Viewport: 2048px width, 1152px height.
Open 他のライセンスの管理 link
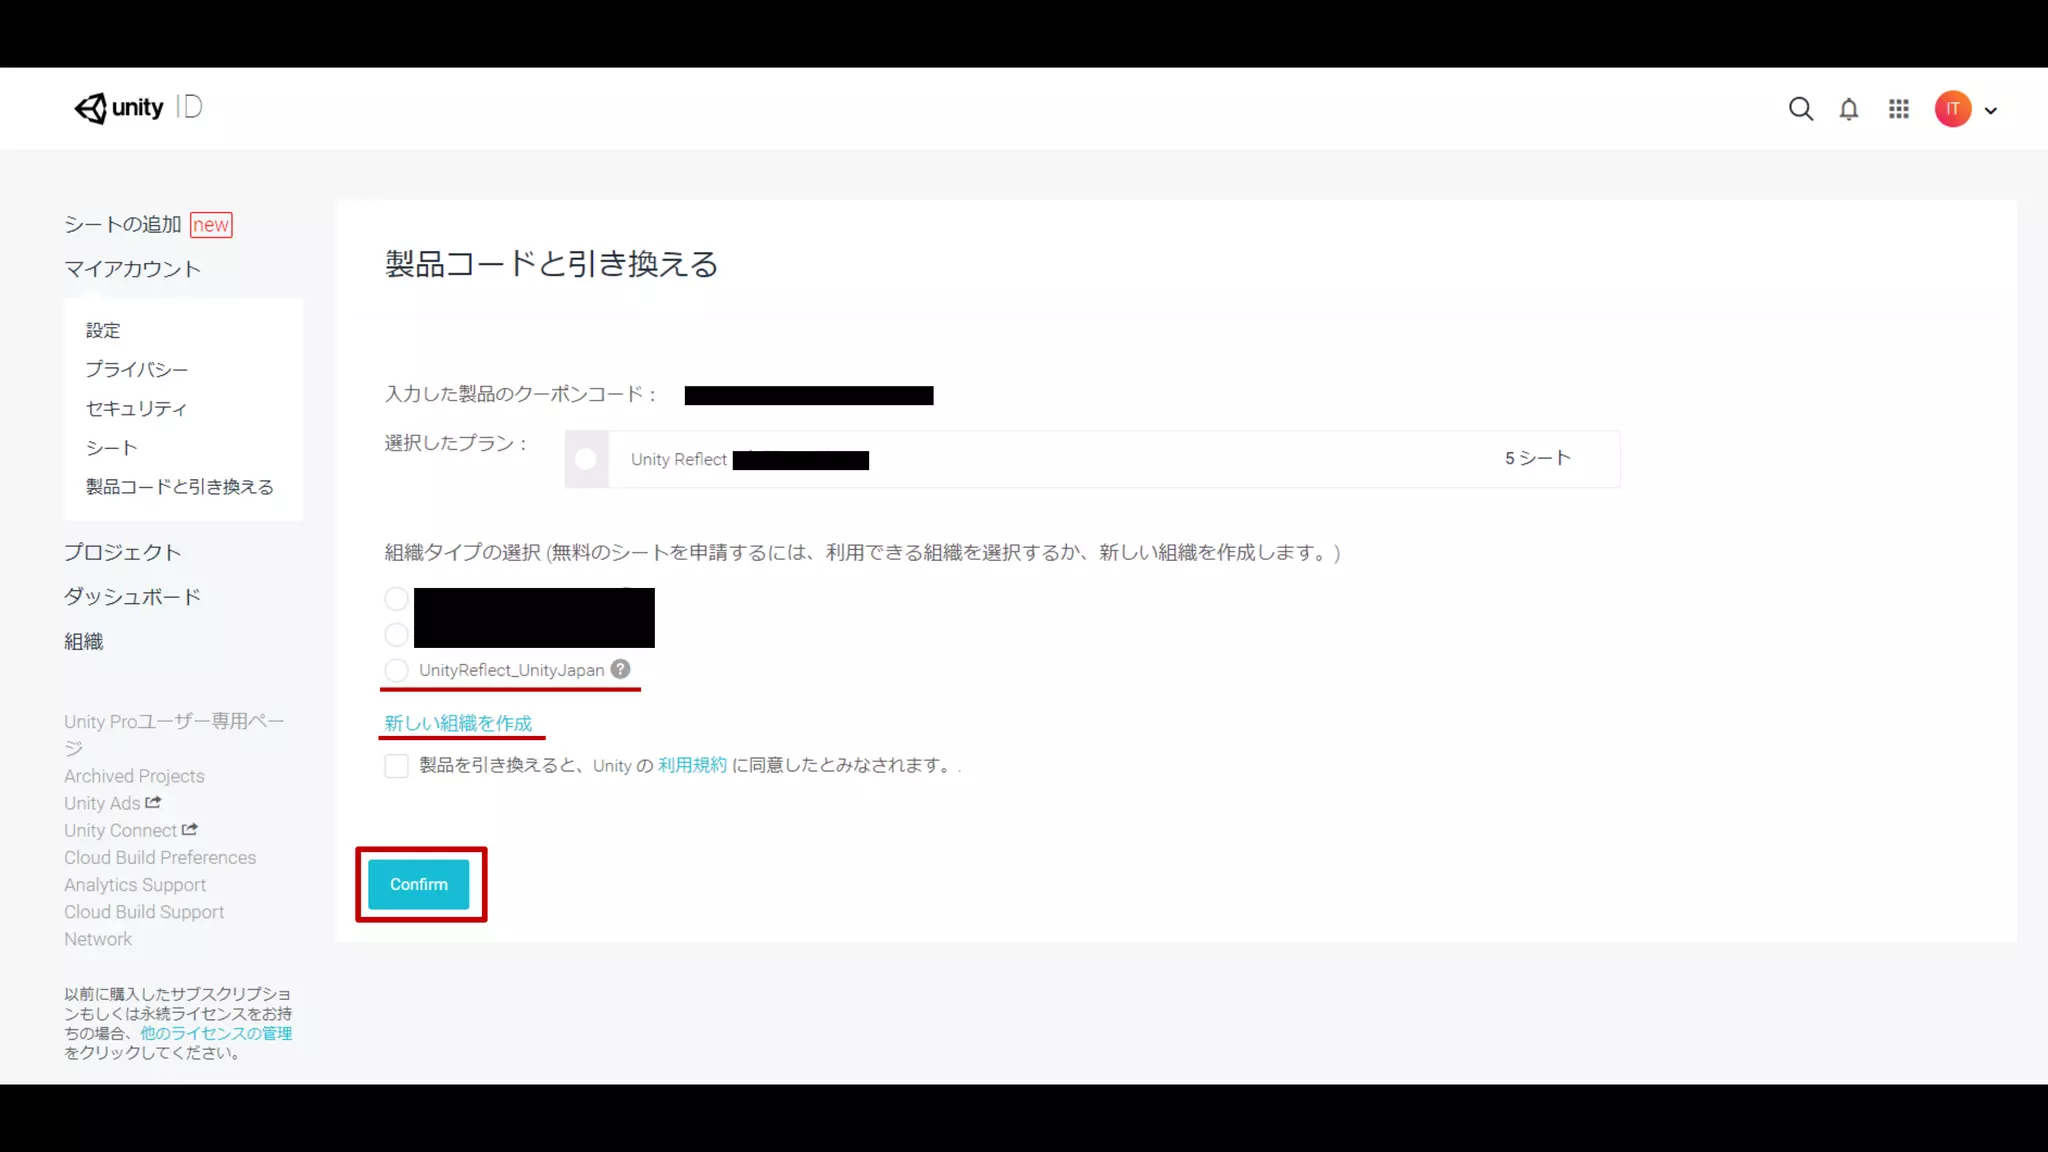tap(216, 1033)
